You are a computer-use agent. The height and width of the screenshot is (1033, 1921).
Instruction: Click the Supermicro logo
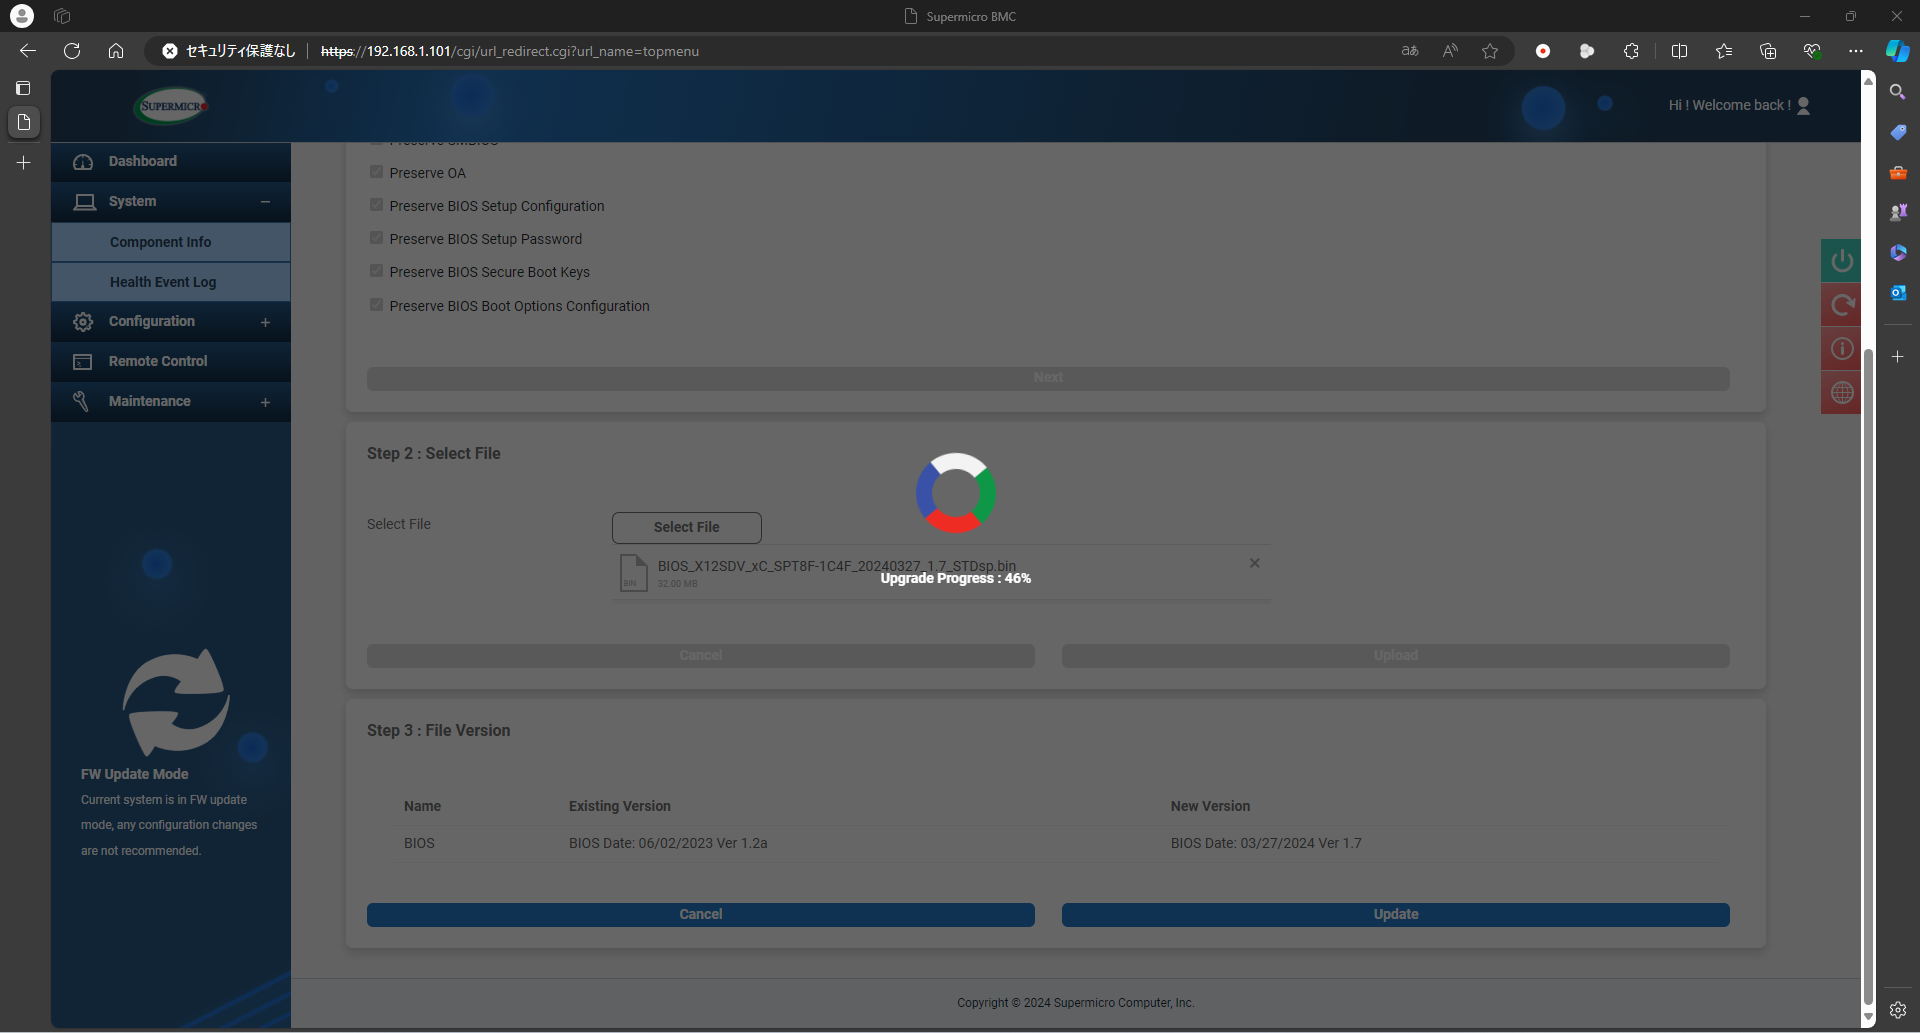pyautogui.click(x=171, y=106)
